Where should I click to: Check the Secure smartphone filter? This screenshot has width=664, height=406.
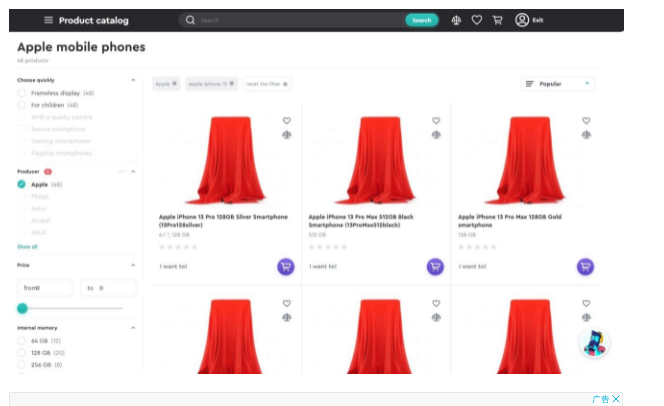[22, 129]
